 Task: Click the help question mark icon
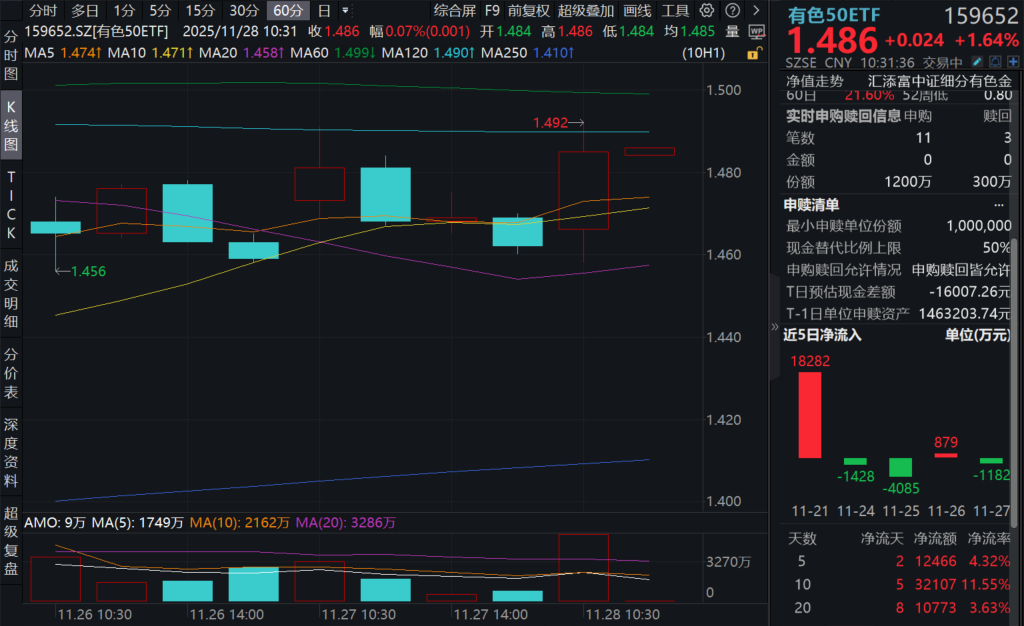click(730, 11)
